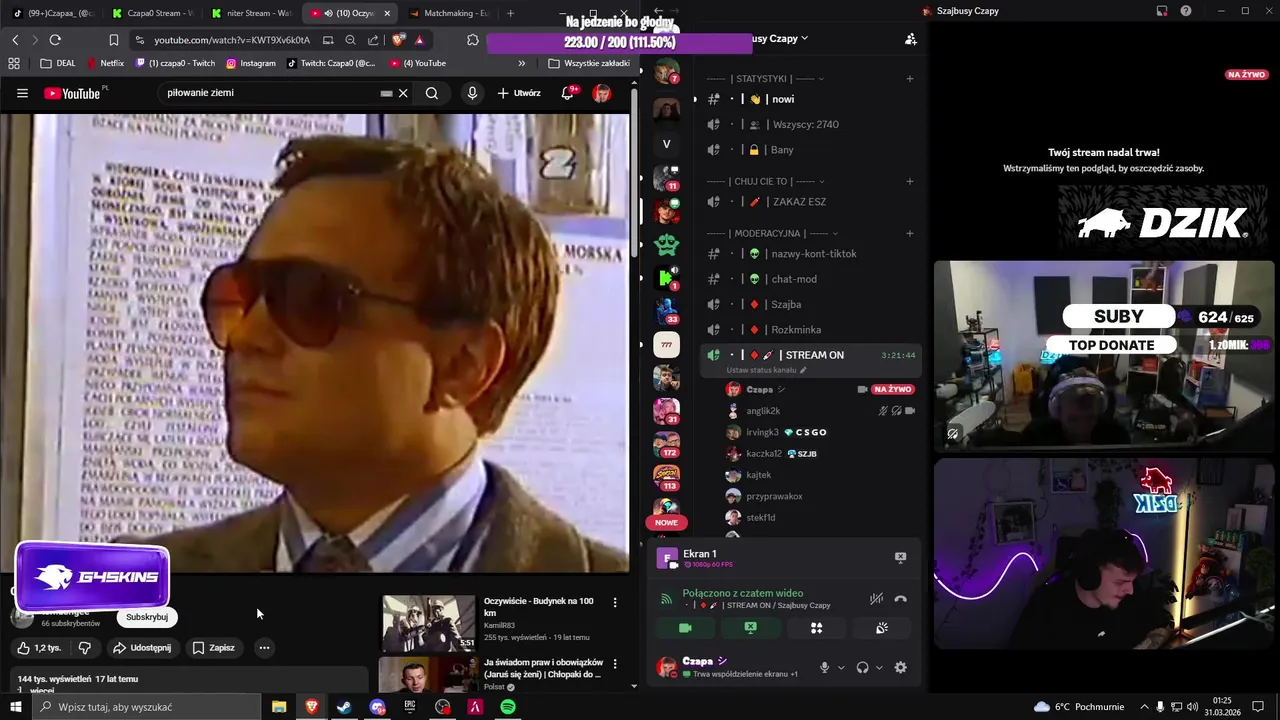1280x720 pixels.
Task: Open the browser extensions puzzle icon
Action: click(473, 40)
